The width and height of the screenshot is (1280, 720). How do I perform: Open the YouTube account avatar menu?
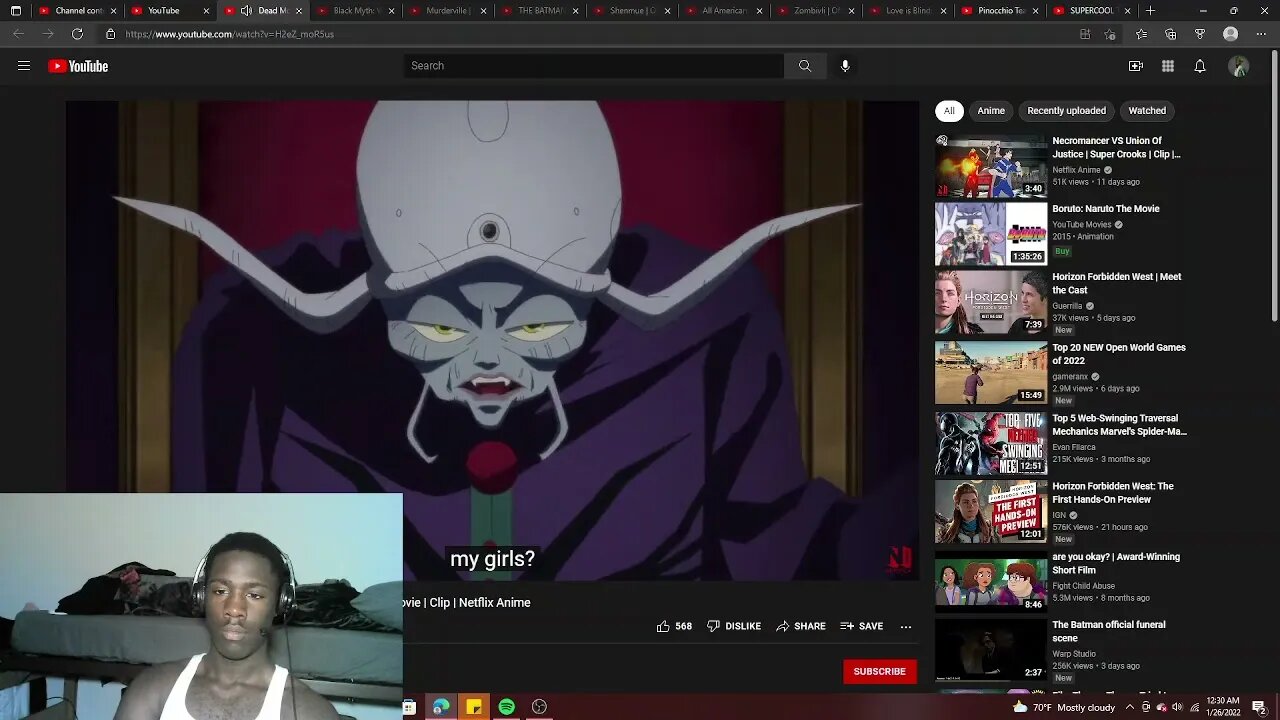coord(1239,66)
